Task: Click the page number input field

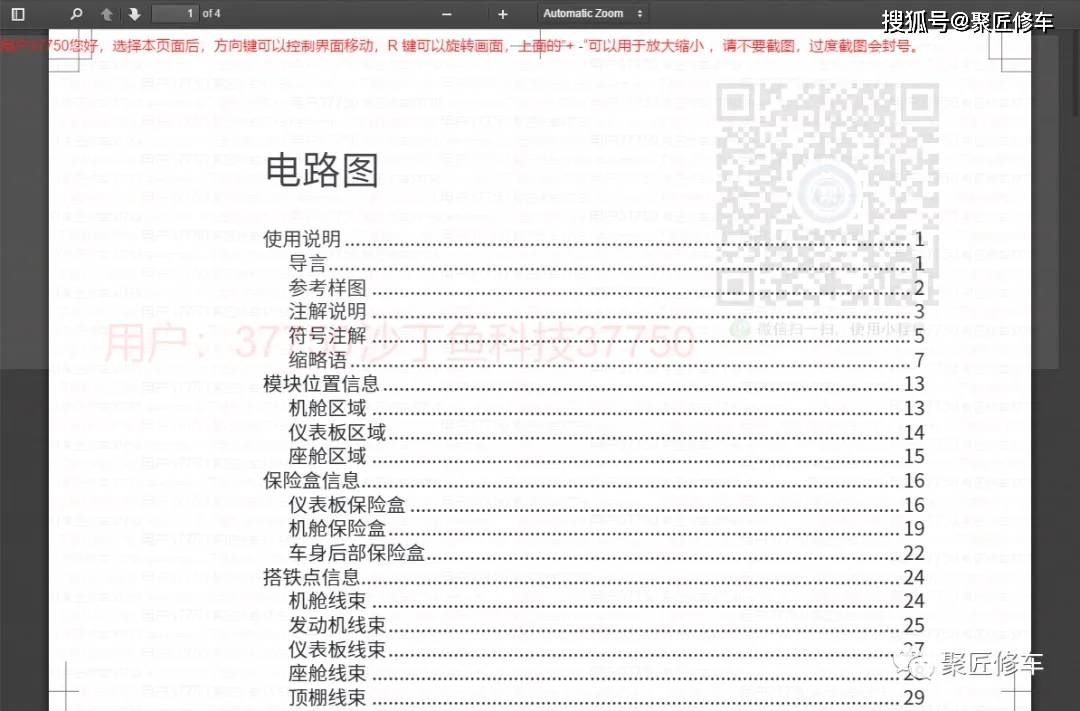Action: 175,14
